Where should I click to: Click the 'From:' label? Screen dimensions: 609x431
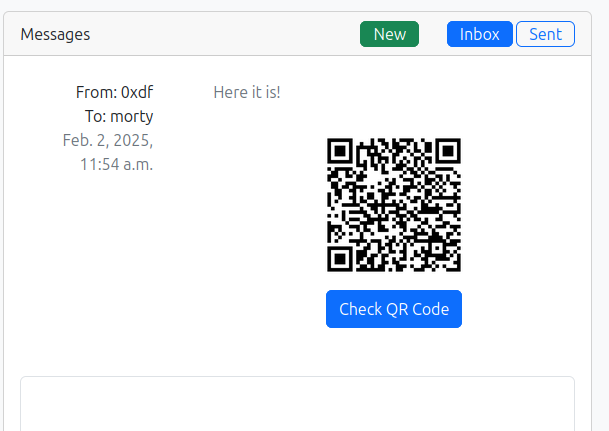[96, 93]
